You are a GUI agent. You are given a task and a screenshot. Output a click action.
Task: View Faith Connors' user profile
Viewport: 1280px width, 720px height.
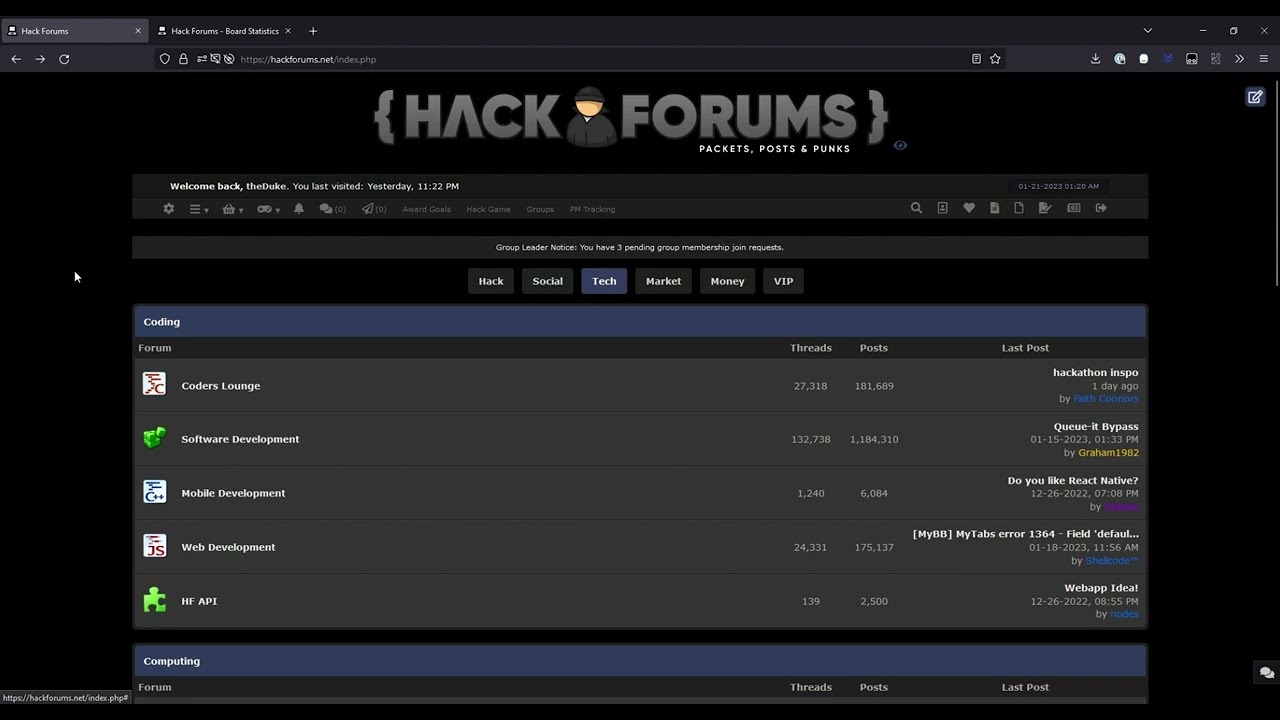pyautogui.click(x=1106, y=399)
